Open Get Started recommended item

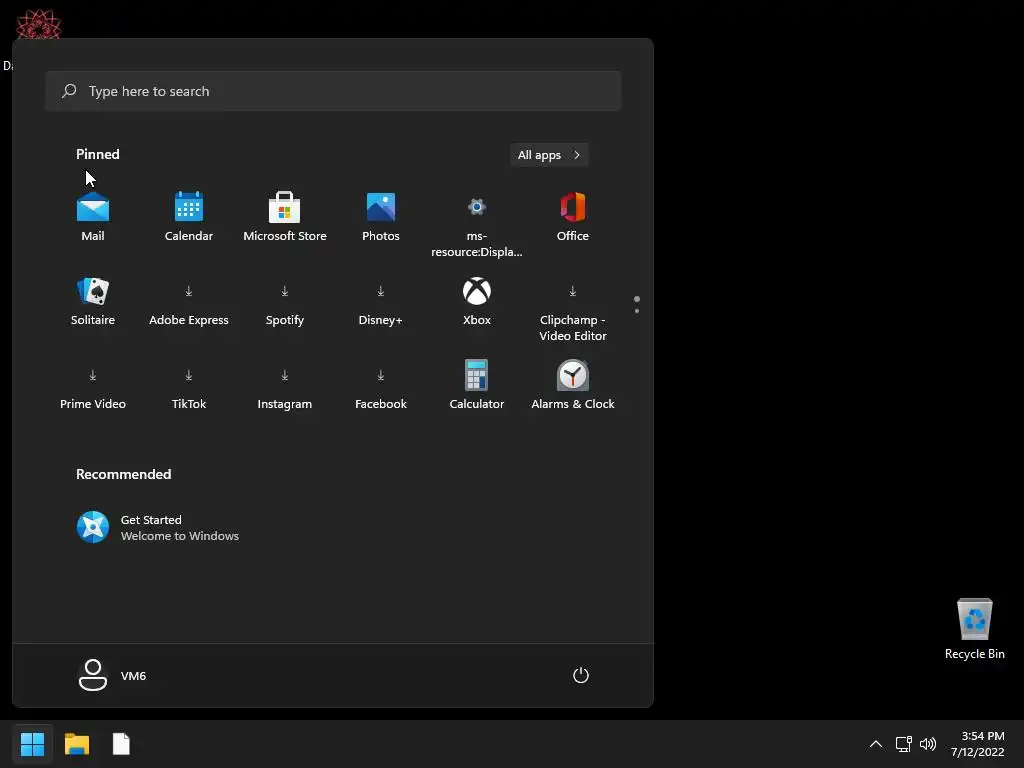pyautogui.click(x=158, y=527)
